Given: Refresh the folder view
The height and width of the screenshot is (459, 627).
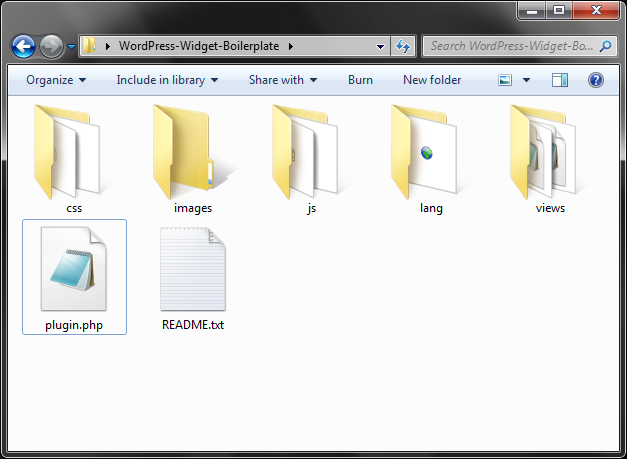Looking at the screenshot, I should pos(403,46).
